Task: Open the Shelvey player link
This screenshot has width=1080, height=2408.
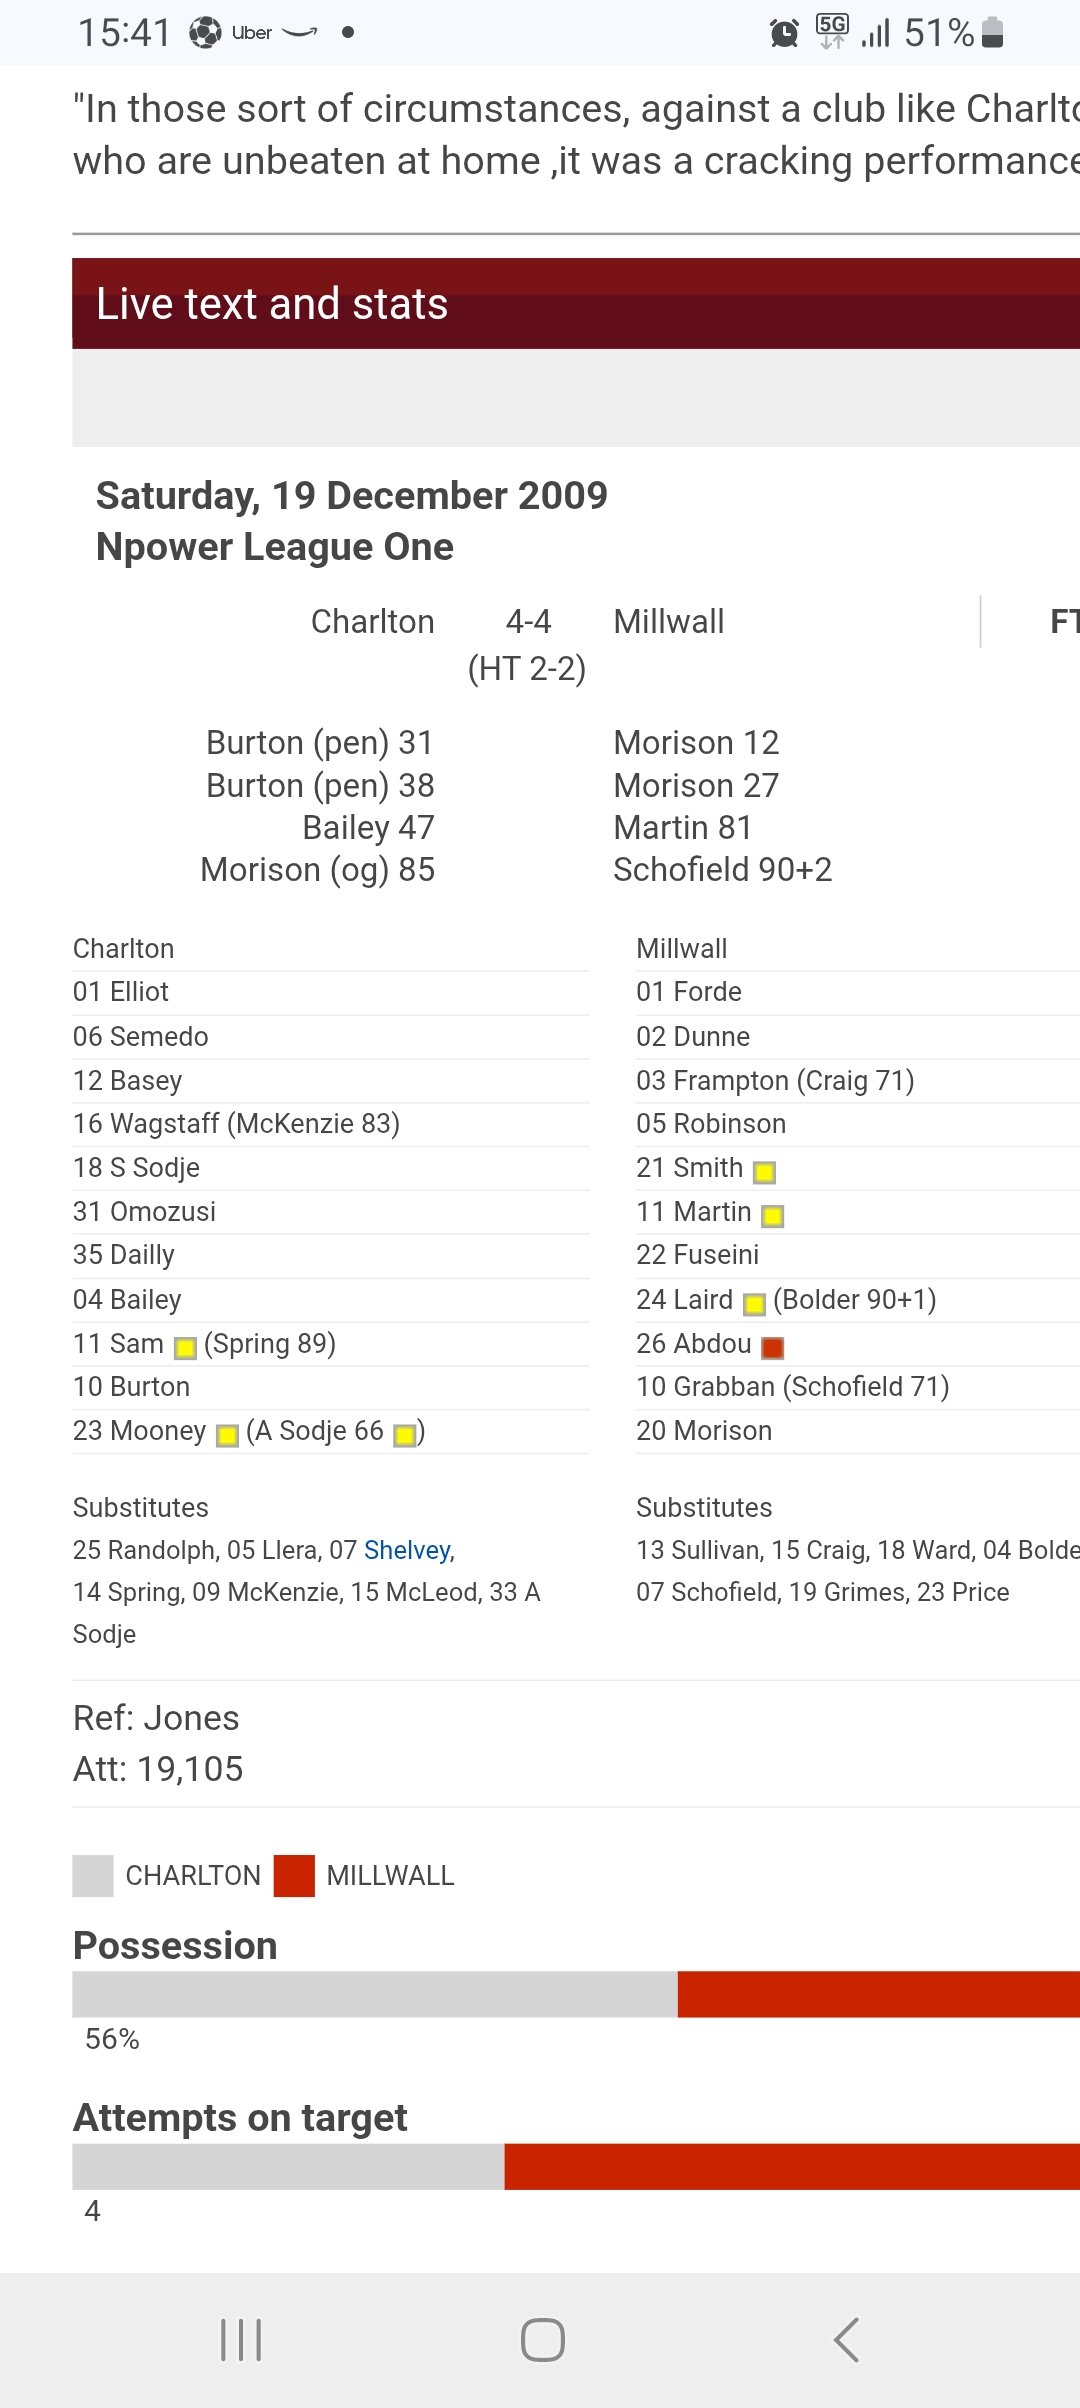Action: (x=407, y=1550)
